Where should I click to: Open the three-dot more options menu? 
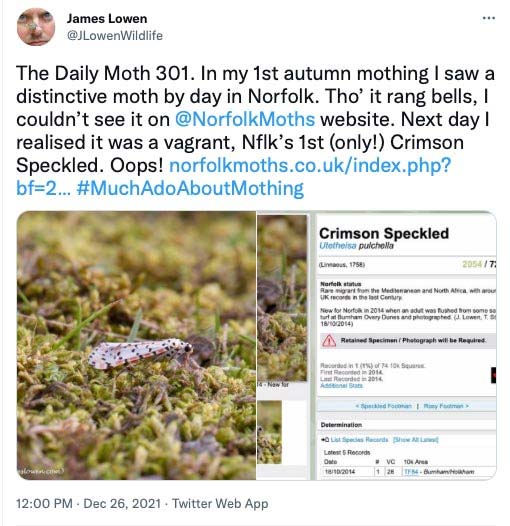click(489, 18)
